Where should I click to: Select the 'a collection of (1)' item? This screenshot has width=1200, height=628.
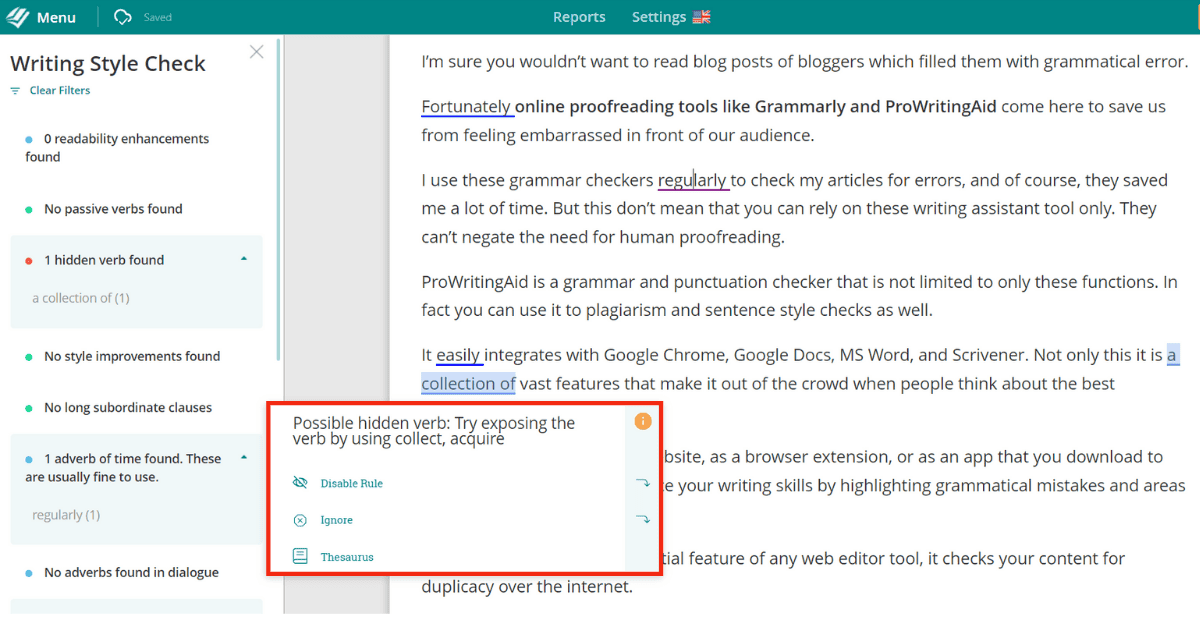tap(81, 298)
